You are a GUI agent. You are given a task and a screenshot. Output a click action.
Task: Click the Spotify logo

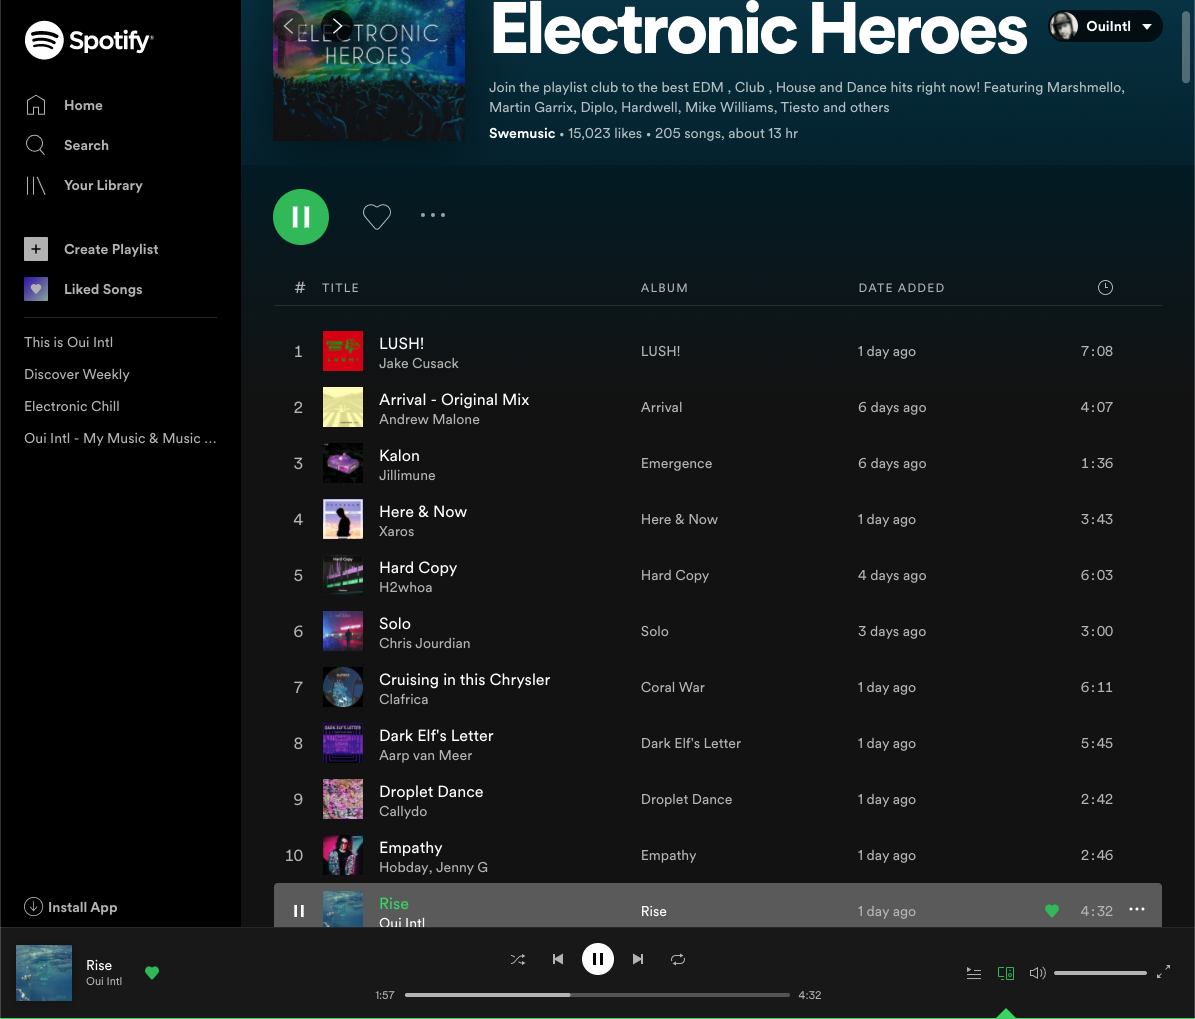pos(88,40)
